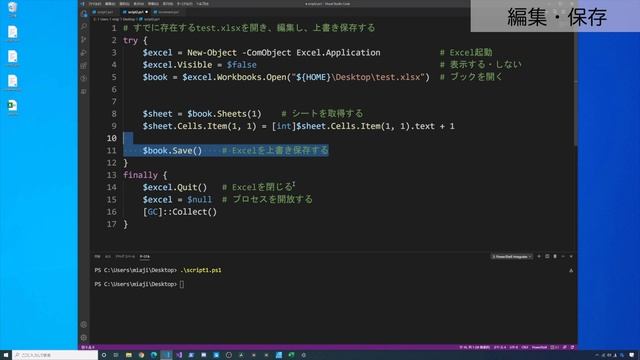This screenshot has height=360, width=640.
Task: Click '$sheet = $book.Sheets(1)' on line 8
Action: [x=202, y=114]
